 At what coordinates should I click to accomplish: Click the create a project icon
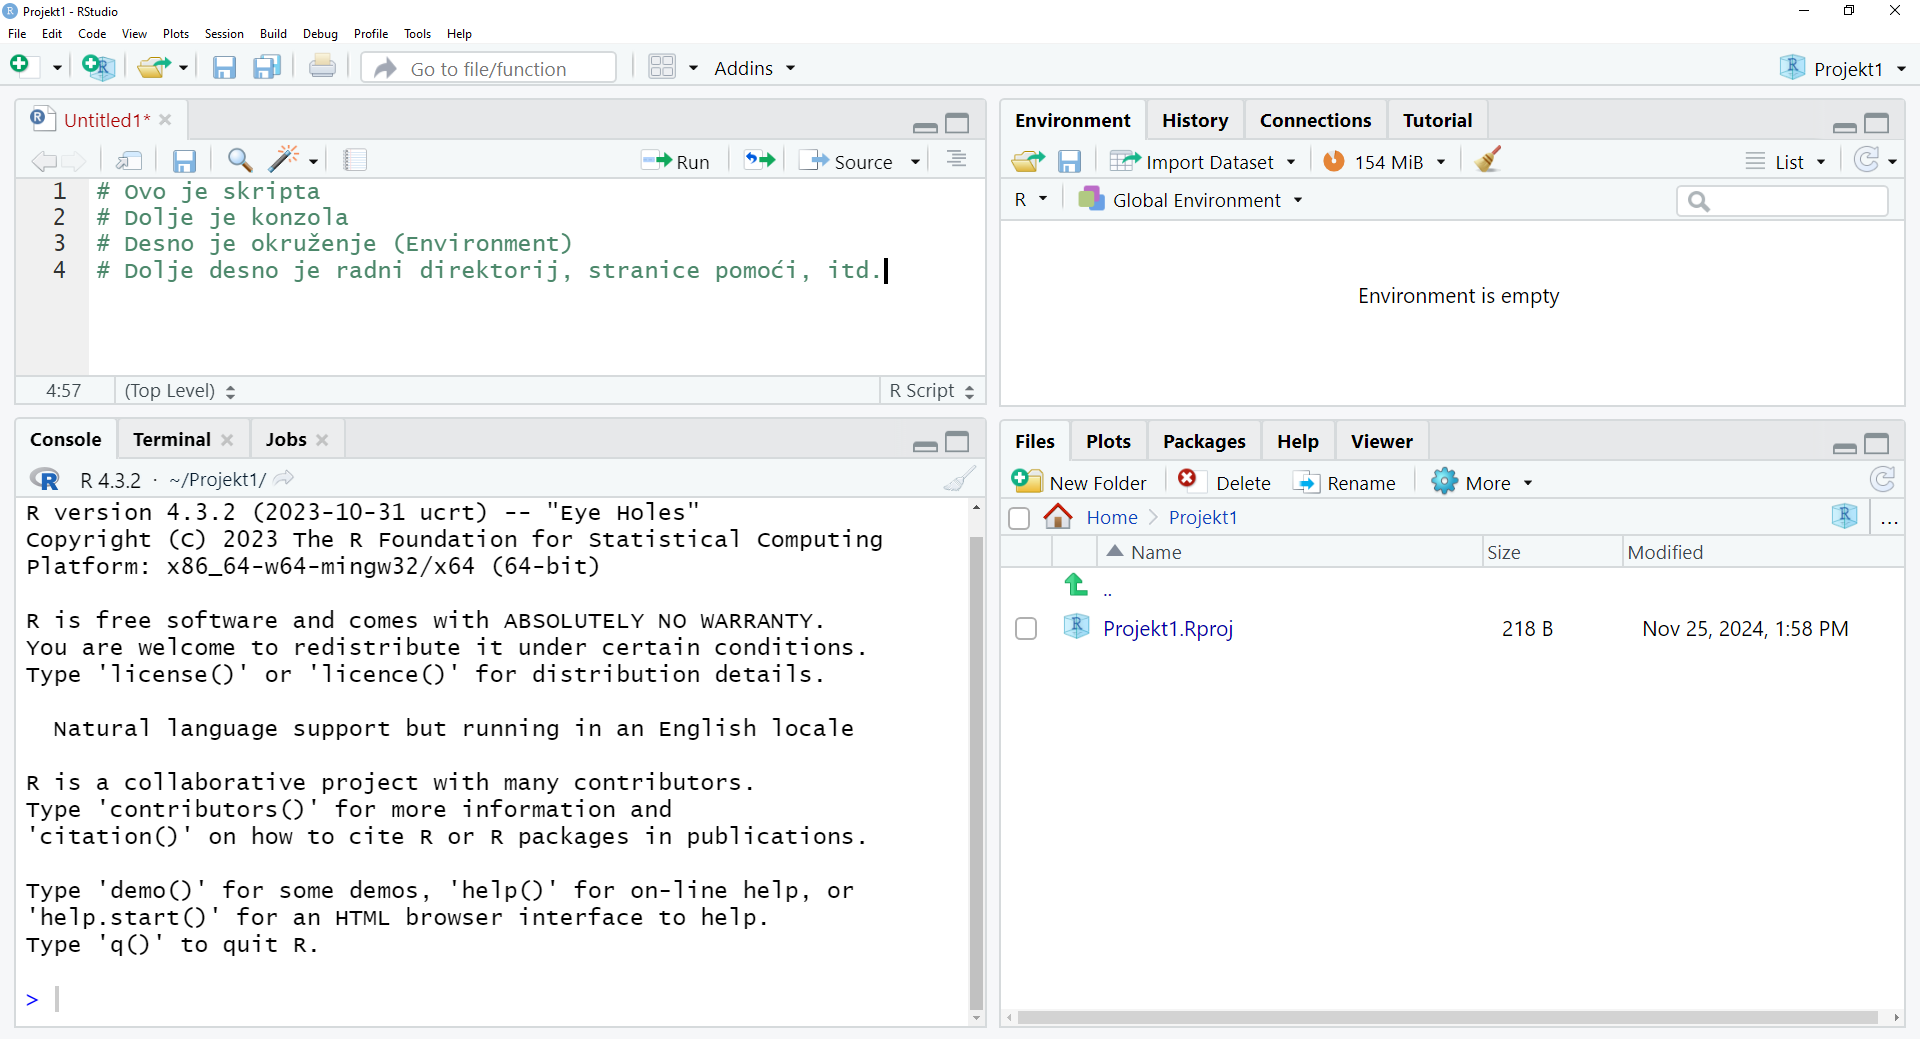click(x=98, y=68)
